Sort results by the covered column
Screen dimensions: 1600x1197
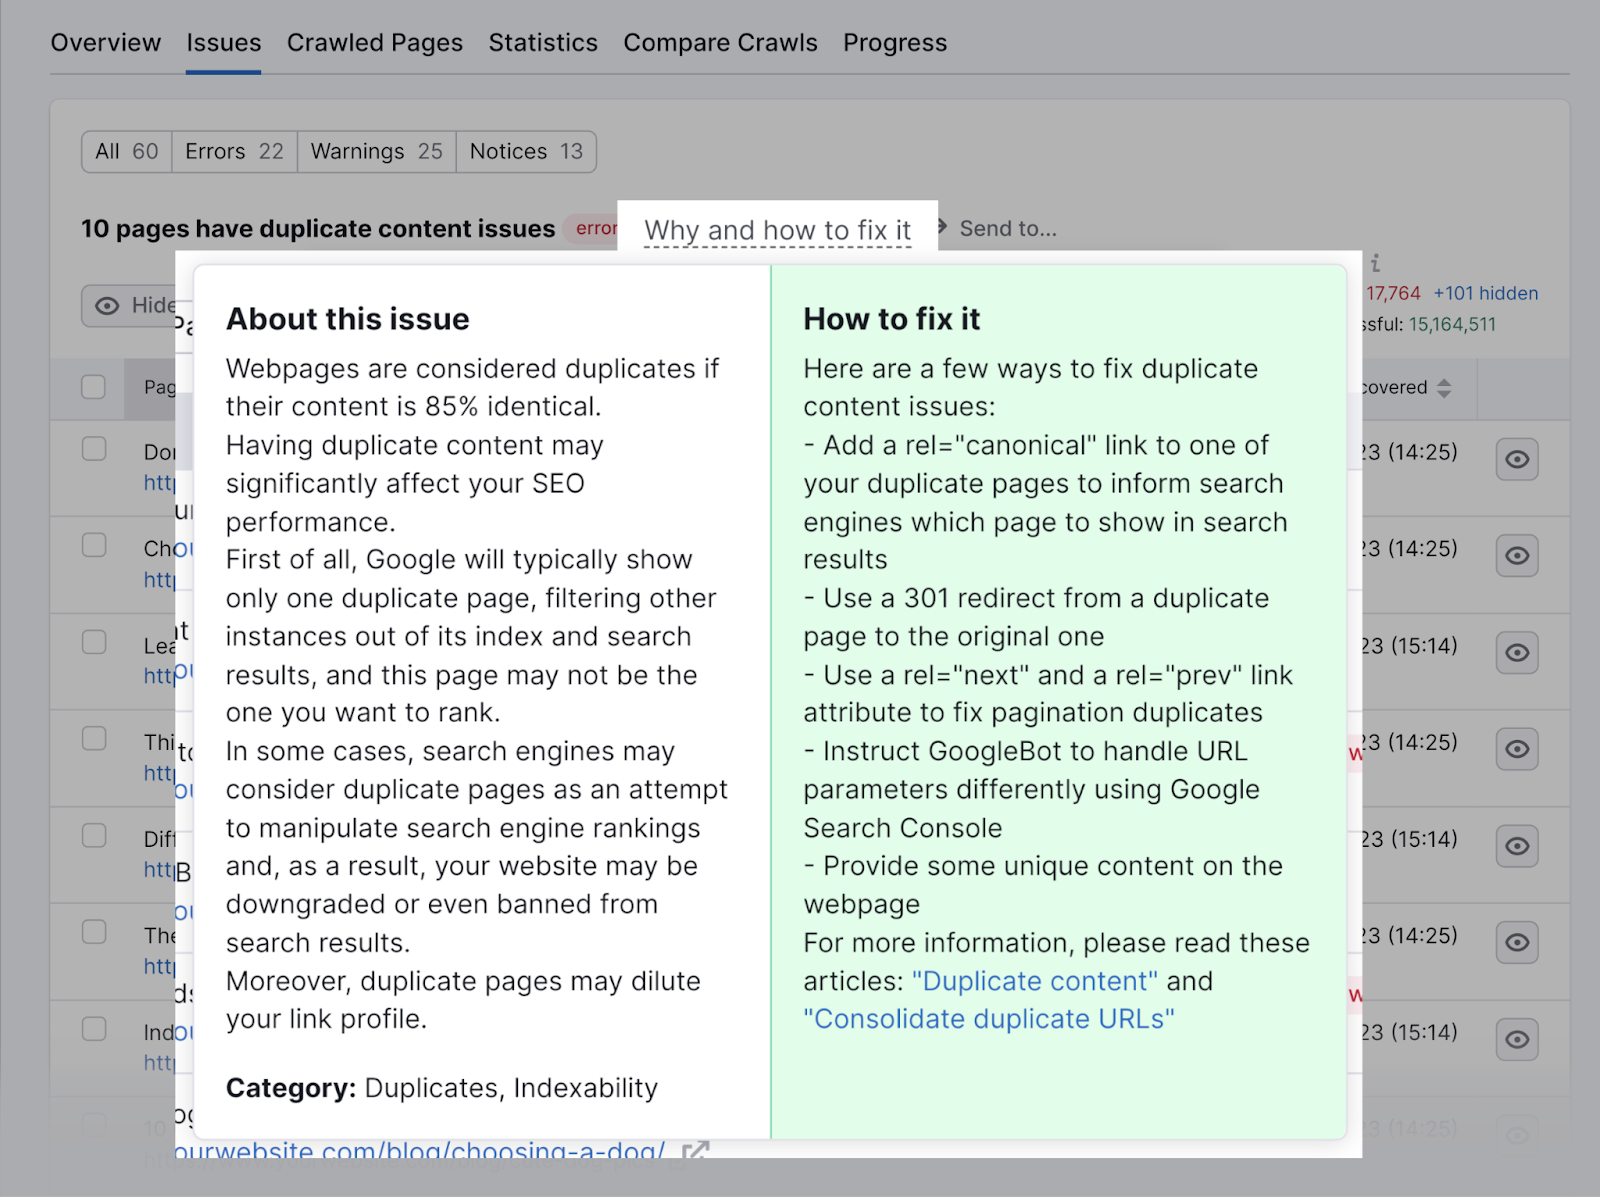coord(1446,388)
